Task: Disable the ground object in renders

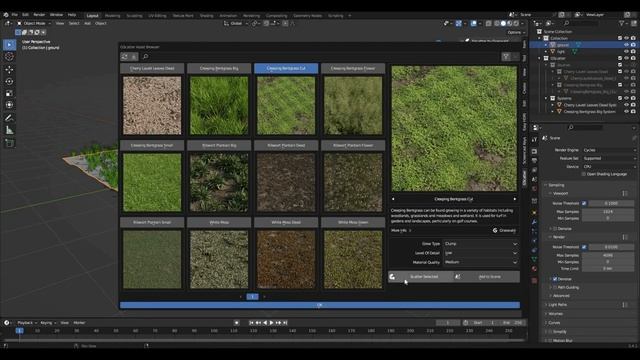Action: tap(633, 45)
